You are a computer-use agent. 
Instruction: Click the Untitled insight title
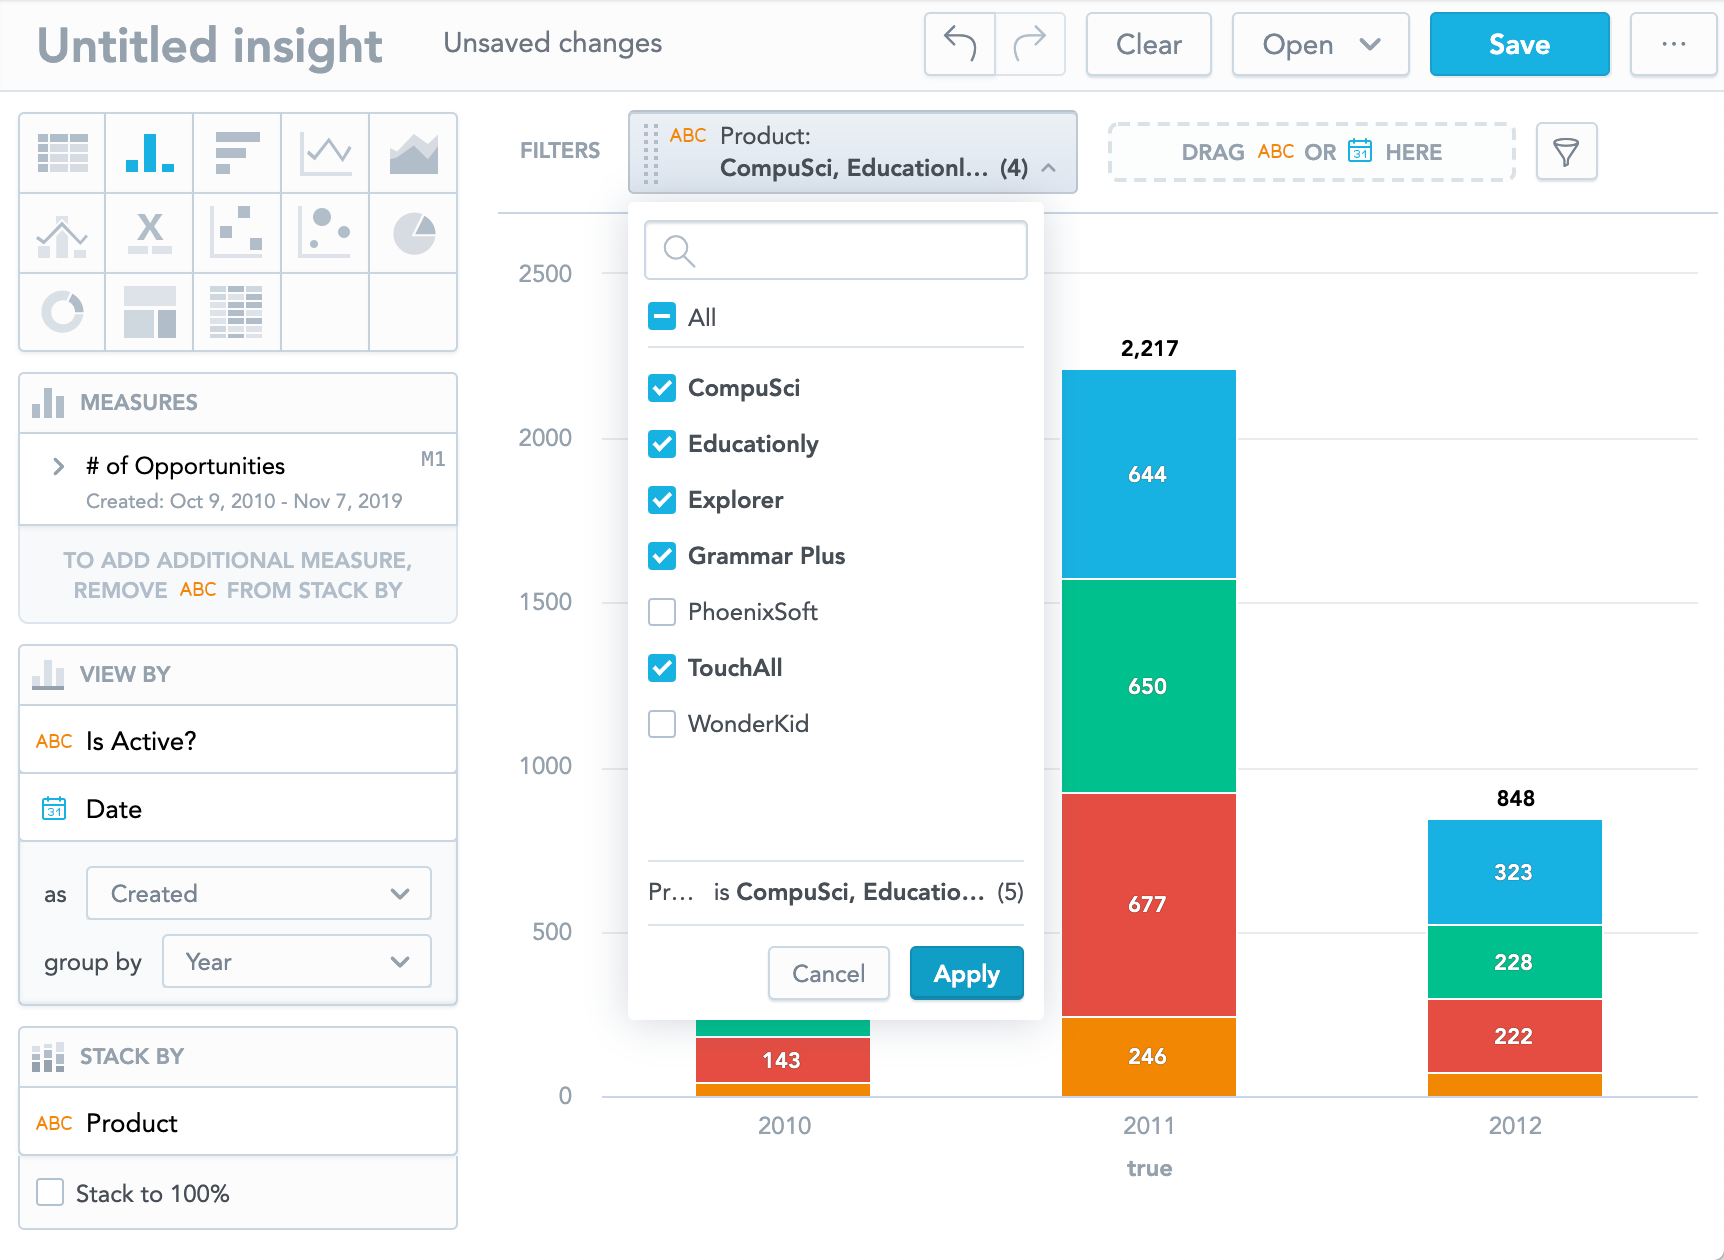coord(210,45)
